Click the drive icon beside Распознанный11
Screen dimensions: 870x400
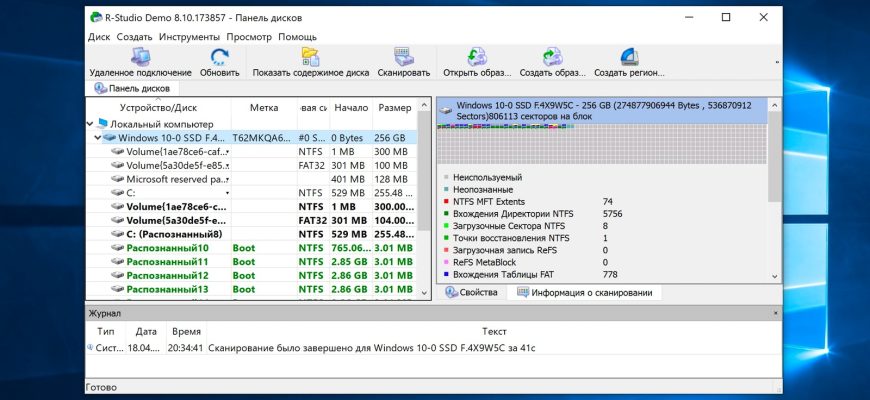click(118, 262)
